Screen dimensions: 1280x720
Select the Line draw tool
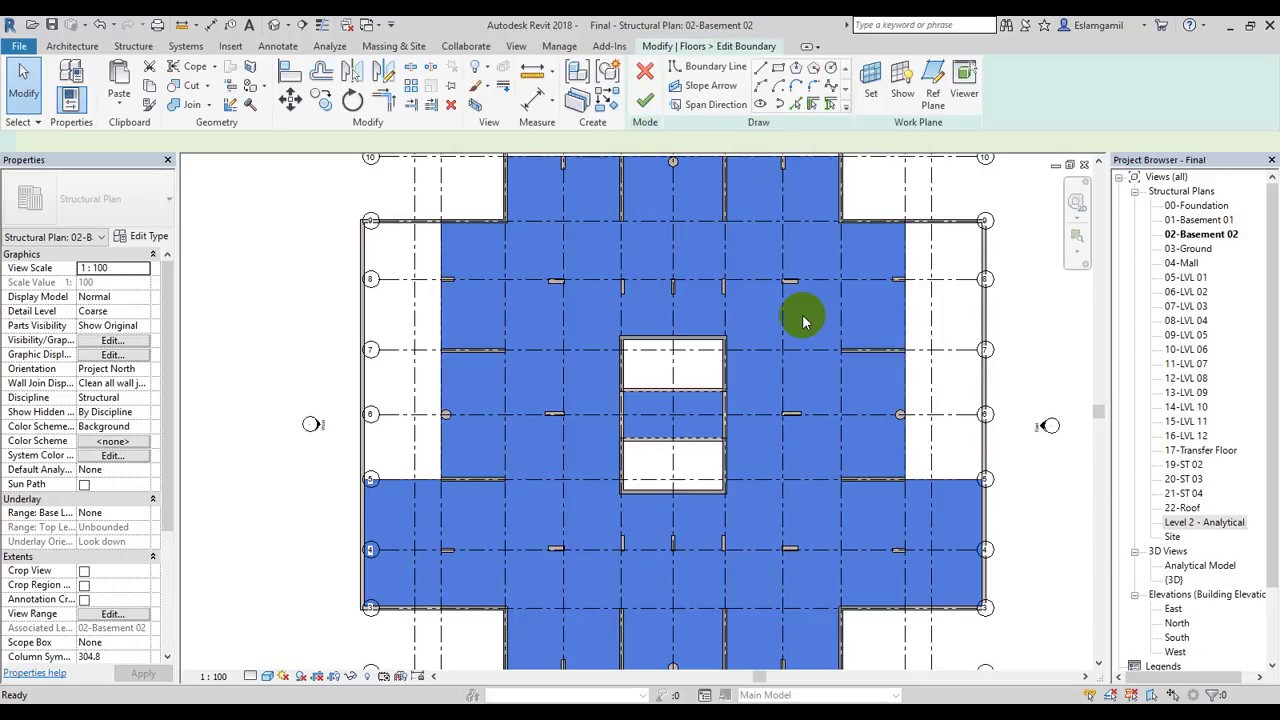(760, 68)
